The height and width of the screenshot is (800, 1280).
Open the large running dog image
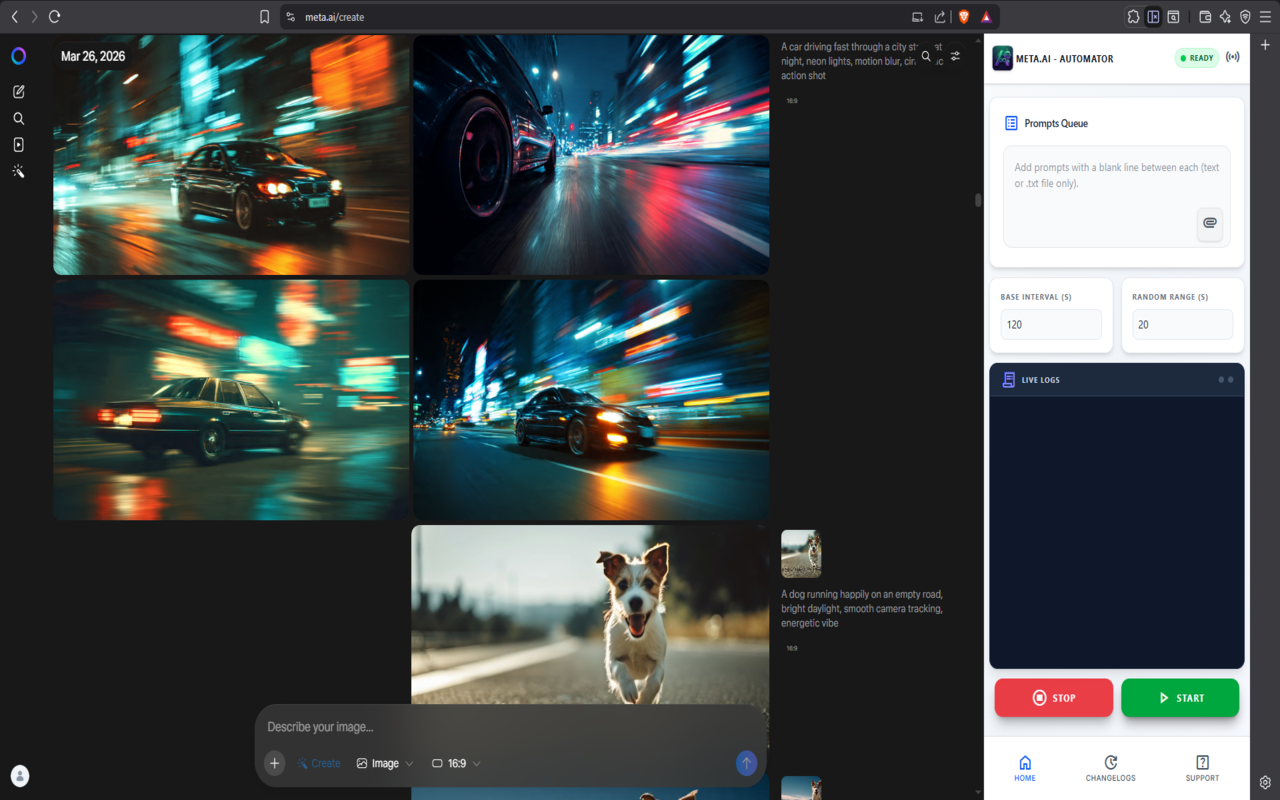[590, 614]
